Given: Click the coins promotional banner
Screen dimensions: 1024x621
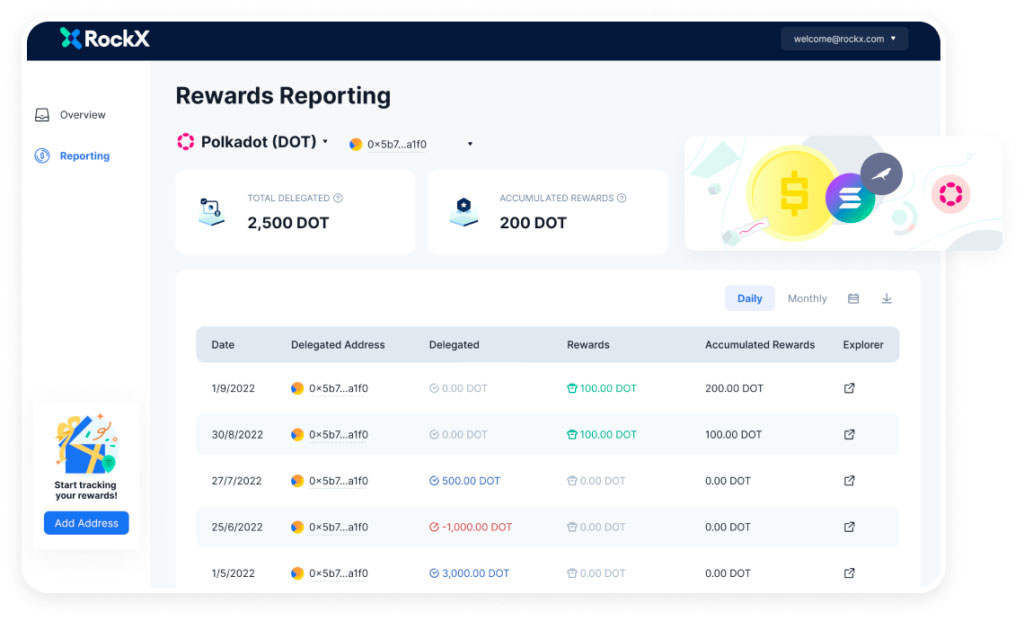Looking at the screenshot, I should click(843, 193).
